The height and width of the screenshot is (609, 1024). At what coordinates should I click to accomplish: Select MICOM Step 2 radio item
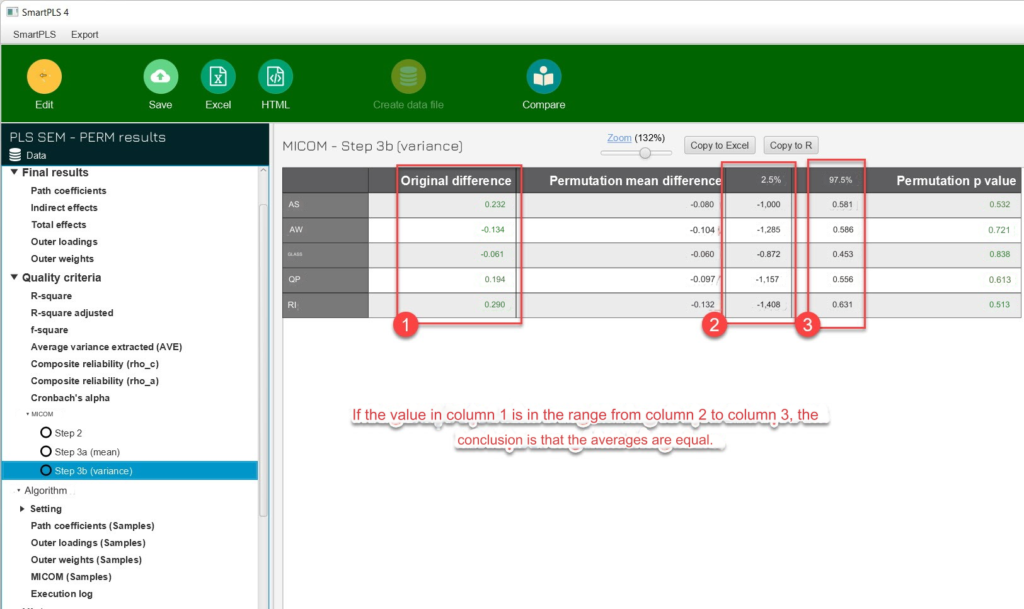pyautogui.click(x=46, y=433)
